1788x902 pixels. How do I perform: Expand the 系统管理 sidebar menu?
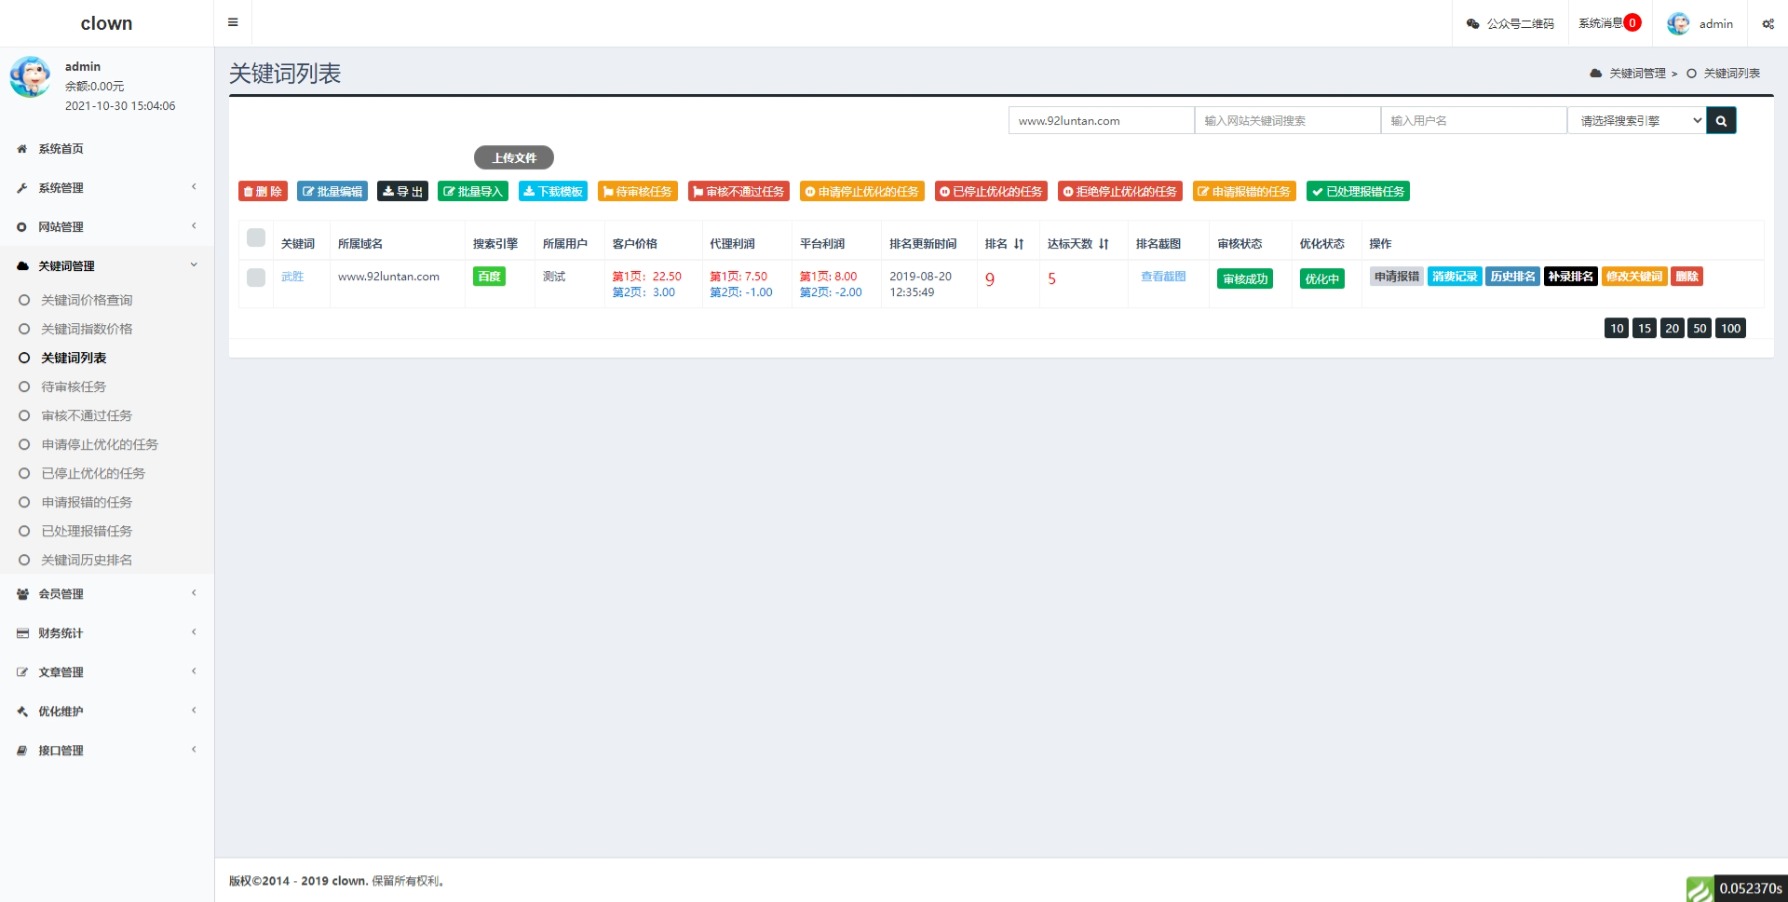click(x=106, y=188)
